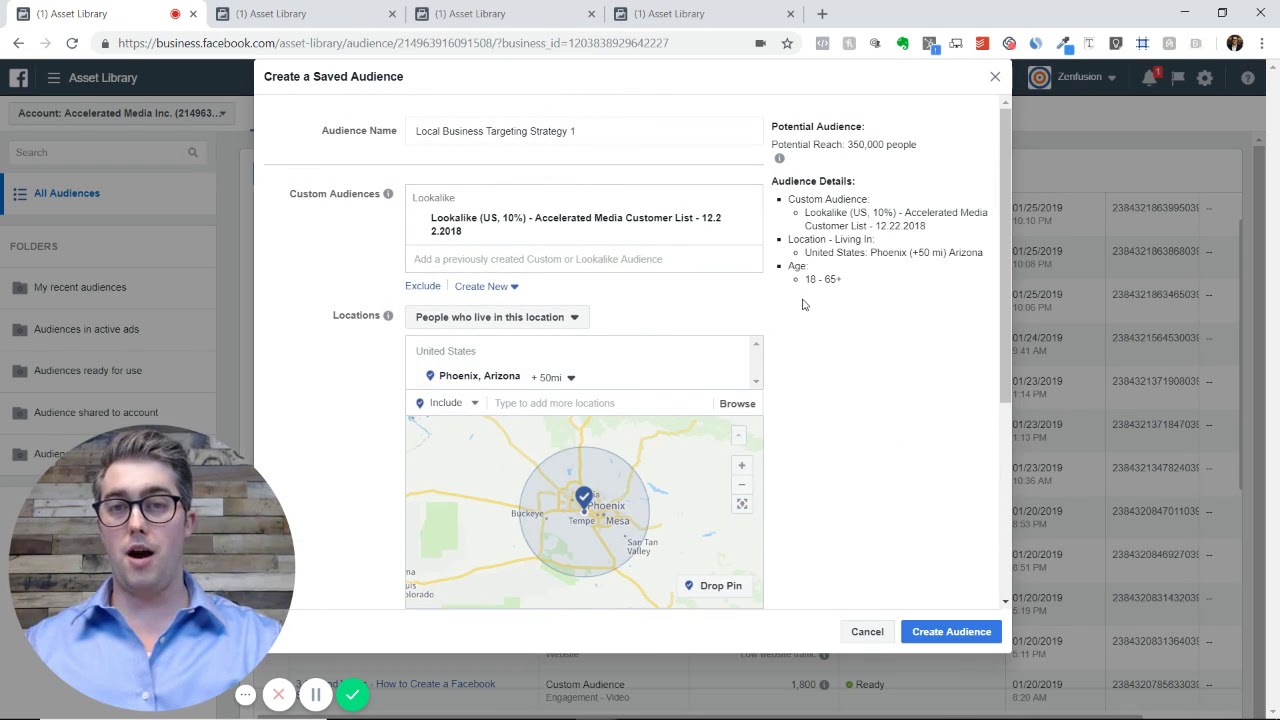
Task: Click the dialog vertical scrollbar
Action: (x=1005, y=255)
